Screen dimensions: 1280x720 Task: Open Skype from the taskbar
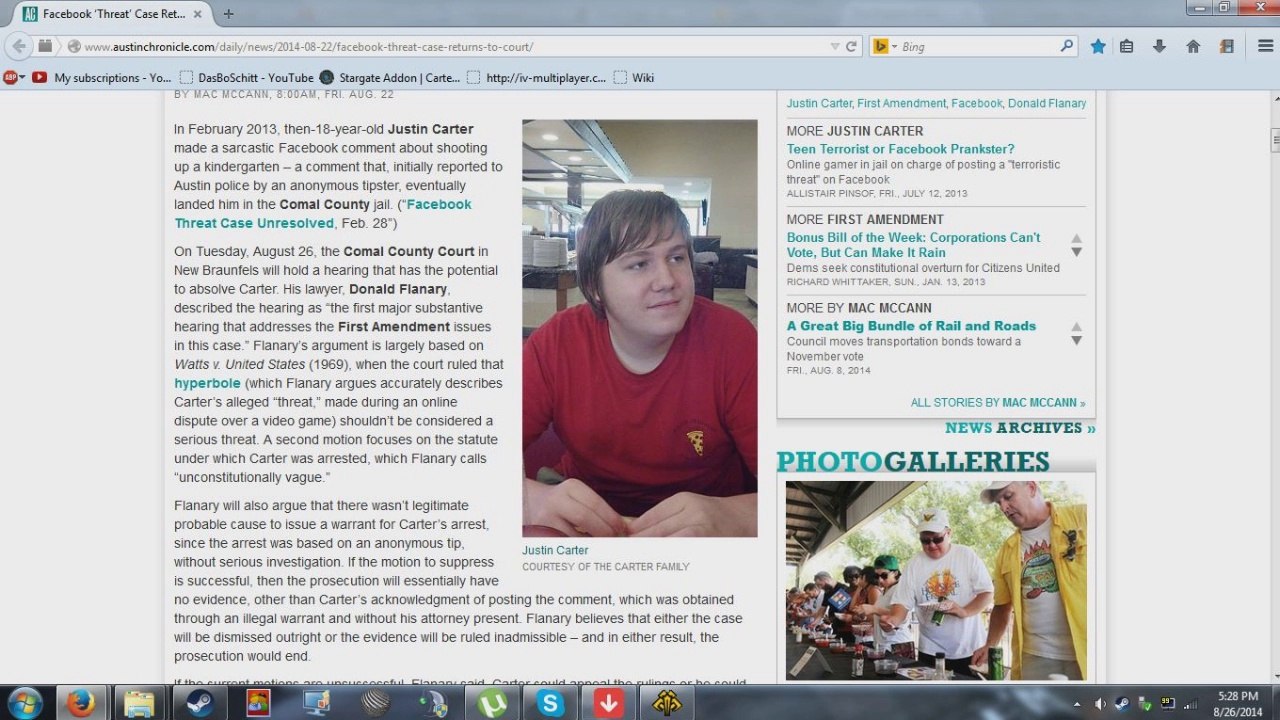click(x=550, y=703)
